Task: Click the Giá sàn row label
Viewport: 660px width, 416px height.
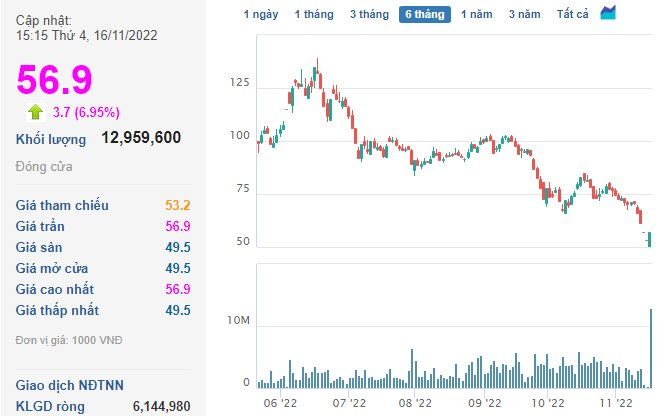Action: (39, 247)
